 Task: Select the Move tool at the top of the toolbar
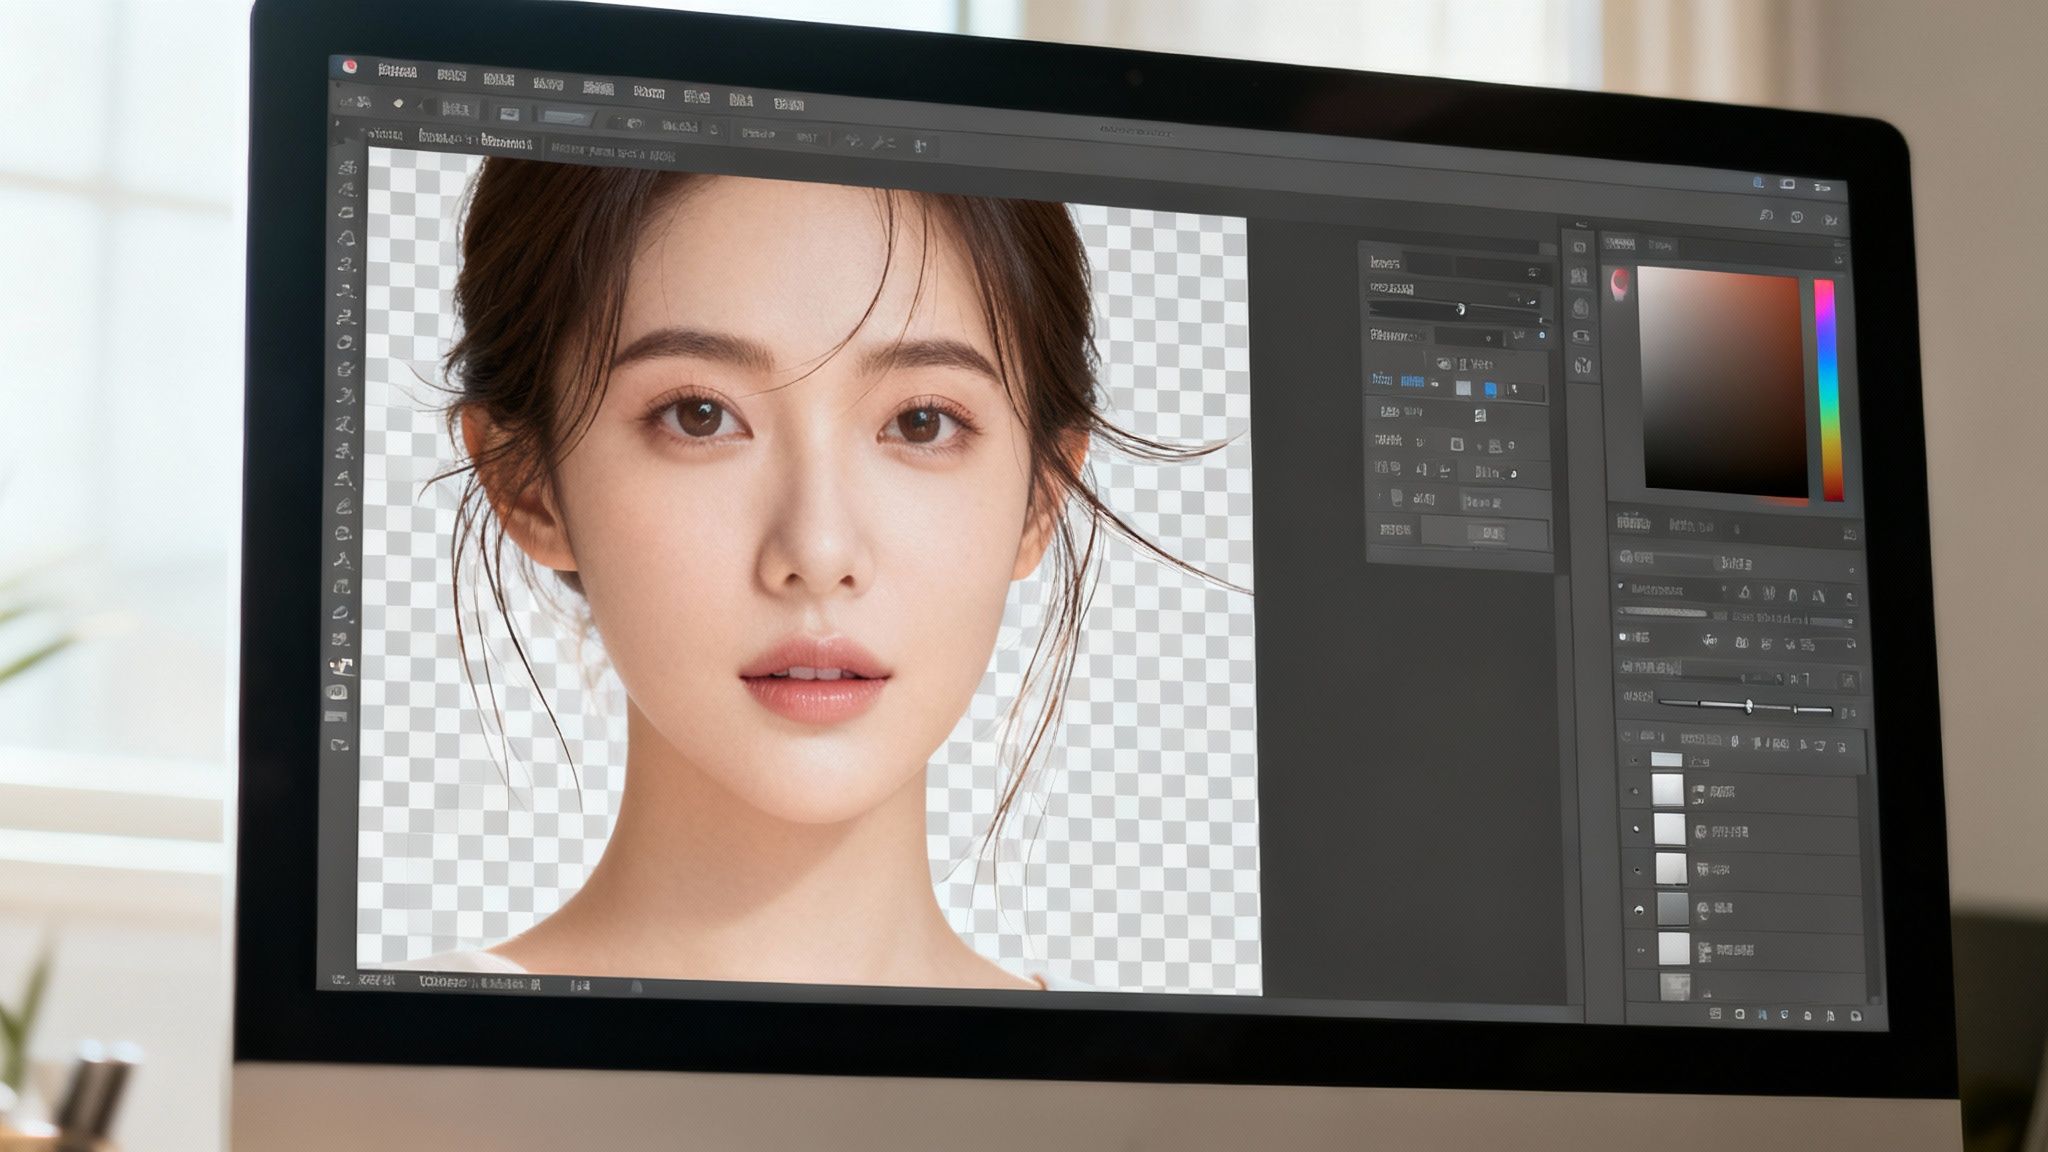(x=352, y=170)
